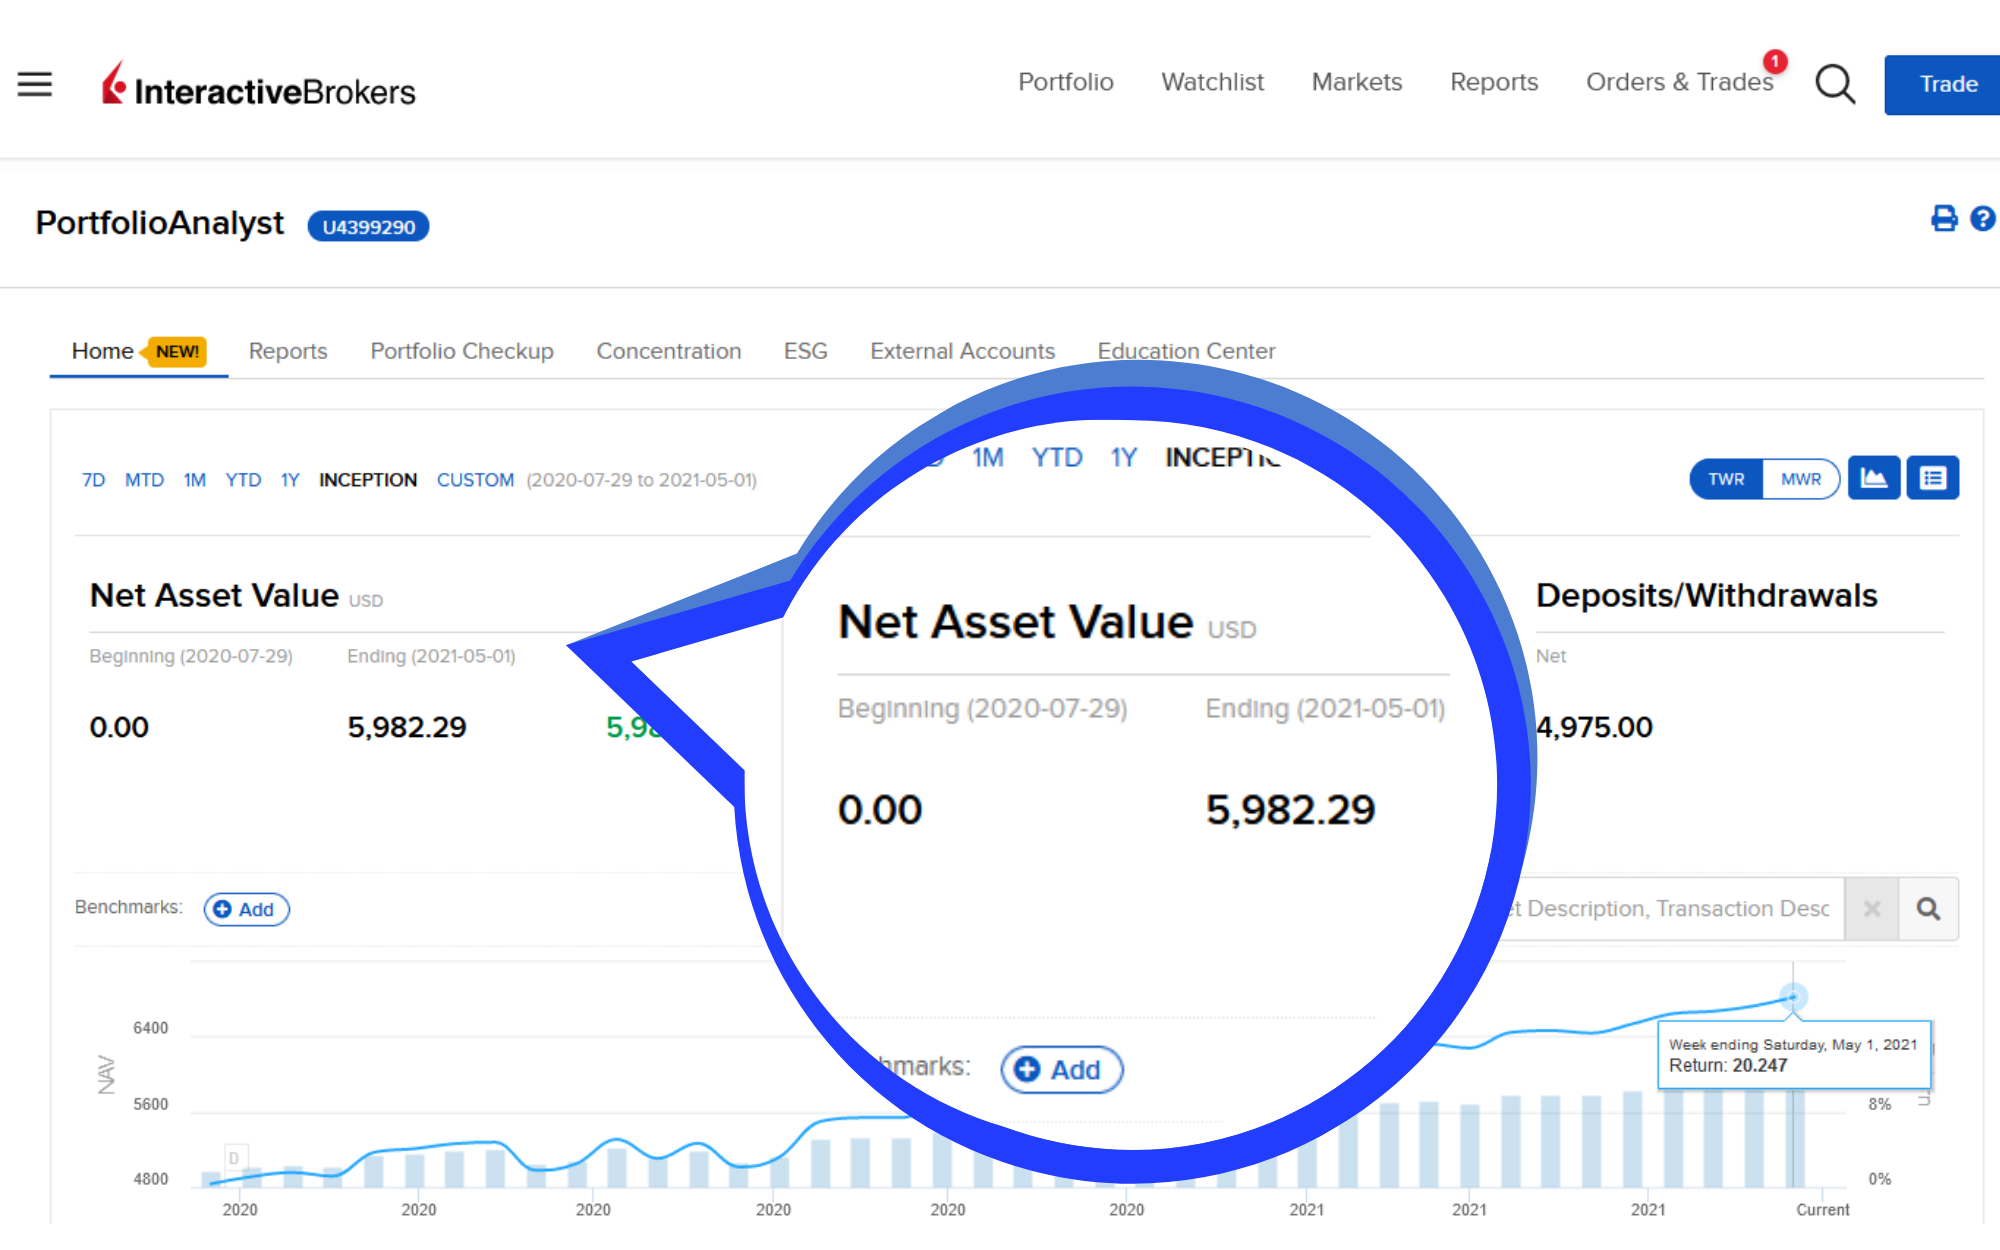Click the Interactive Brokers logo

[258, 86]
